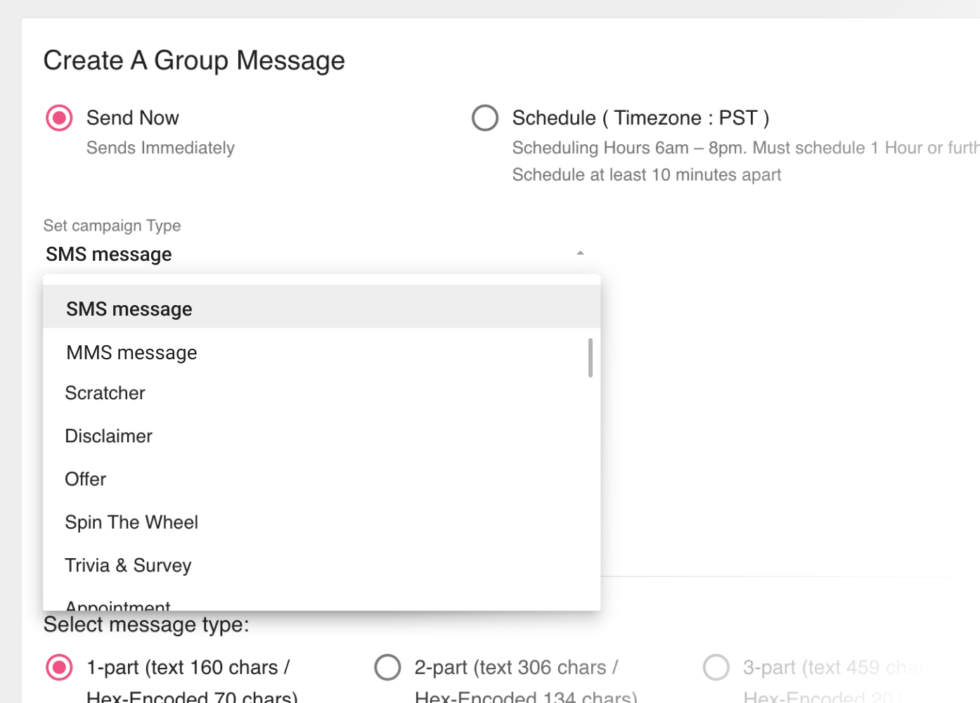Screen dimensions: 980x703
Task: Select "MMS message" campaign type
Action: [x=131, y=352]
